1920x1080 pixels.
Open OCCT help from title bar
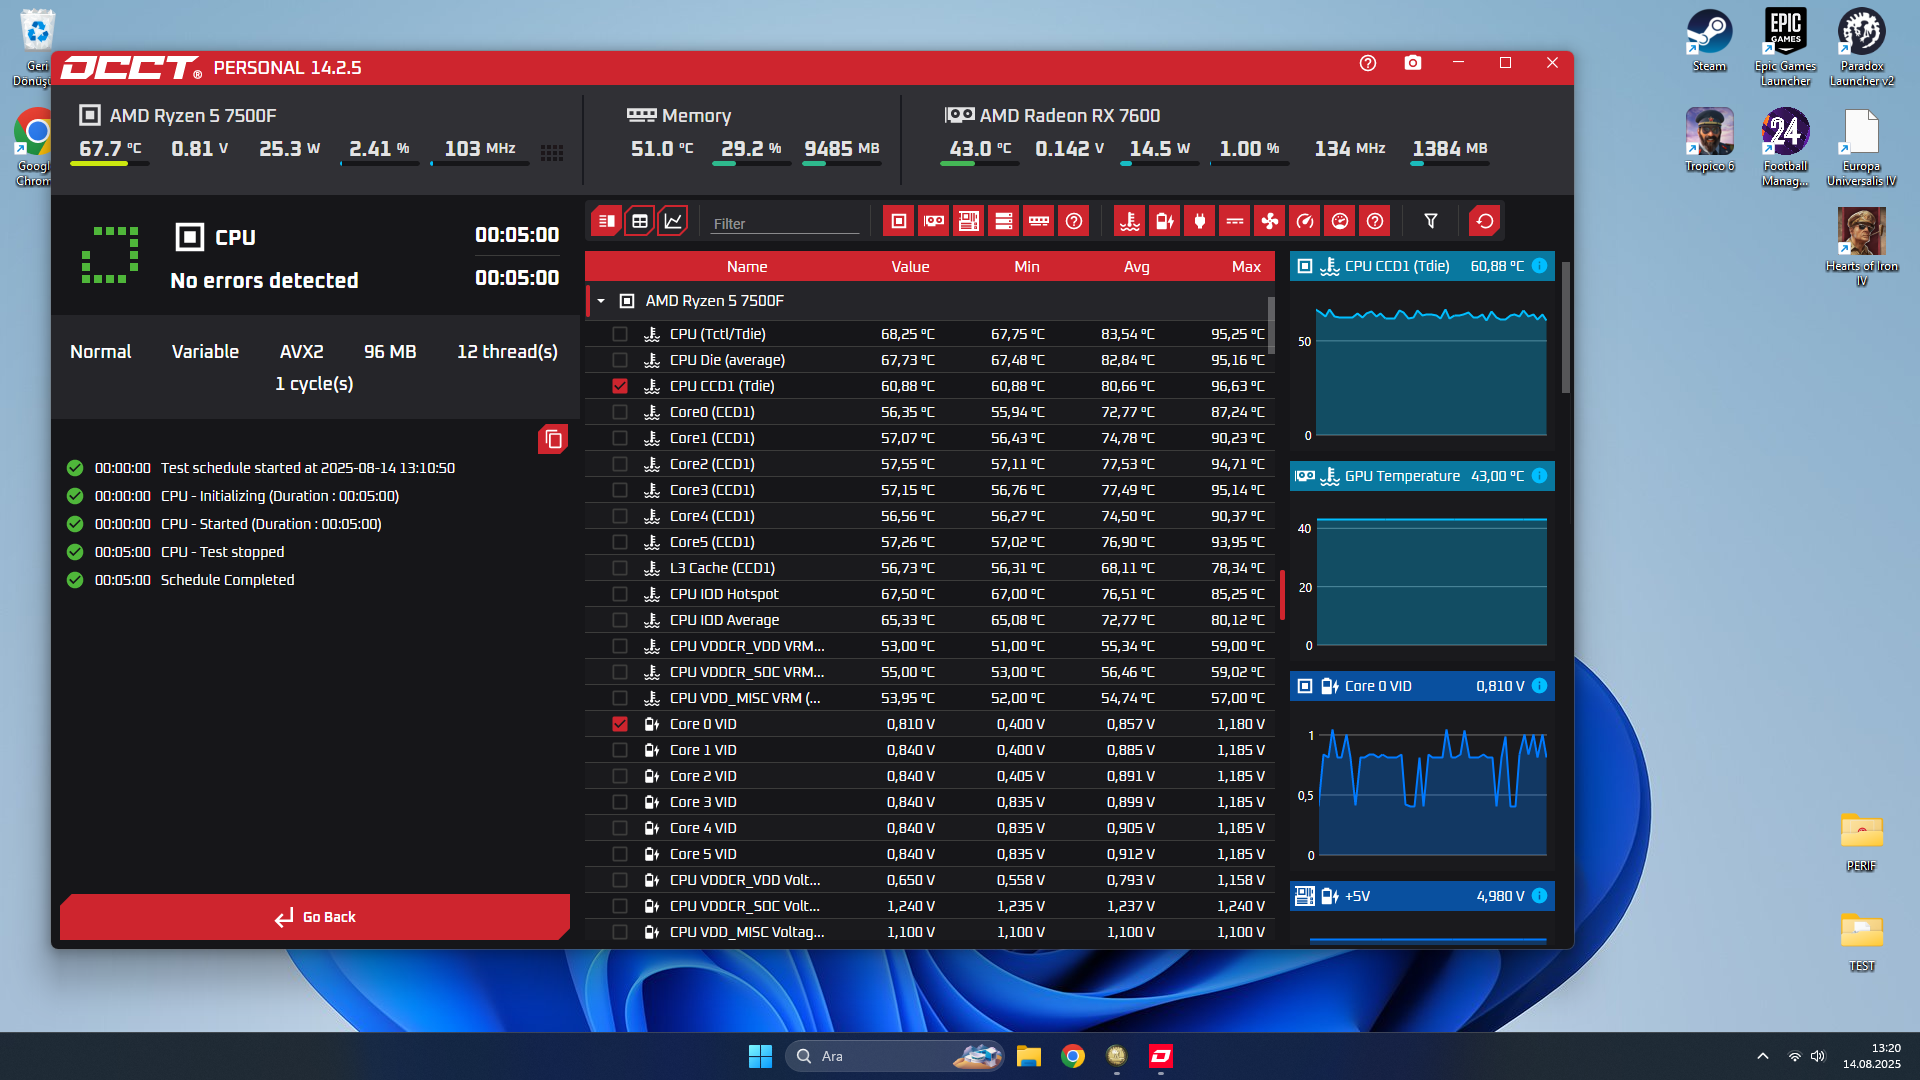click(x=1368, y=63)
